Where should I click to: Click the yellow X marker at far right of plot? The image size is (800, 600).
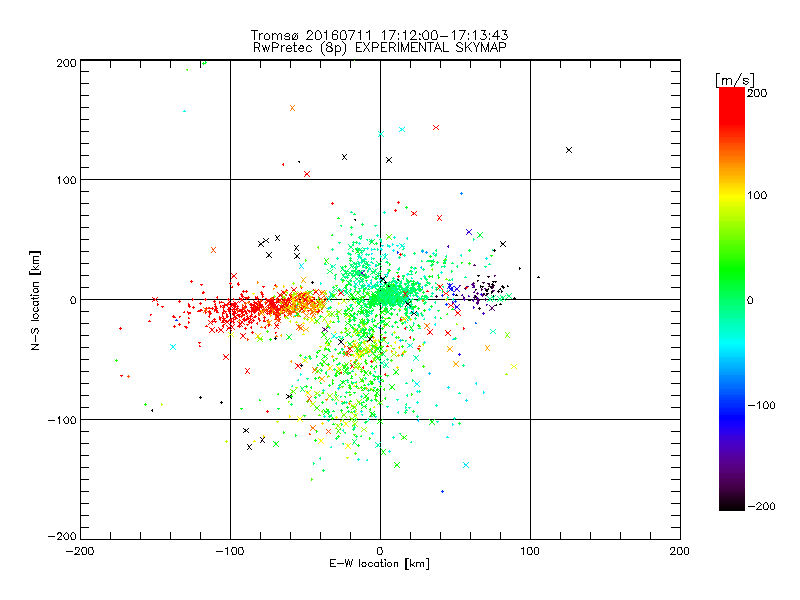[514, 366]
